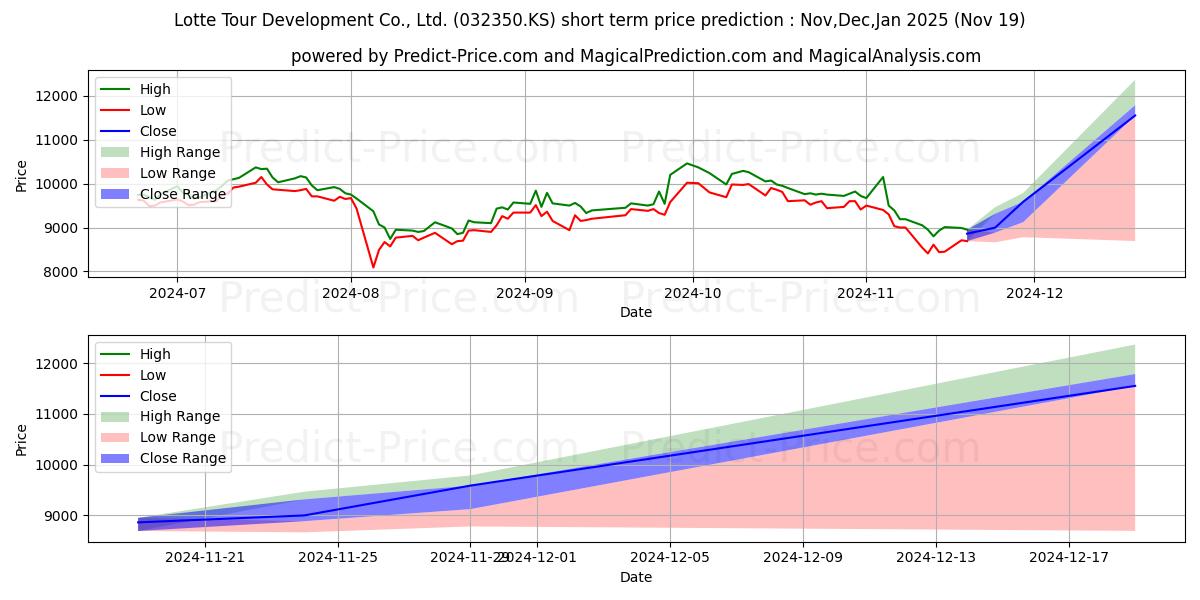The image size is (1200, 600).
Task: Click the 2024-11-21 date tick label
Action: [x=205, y=557]
